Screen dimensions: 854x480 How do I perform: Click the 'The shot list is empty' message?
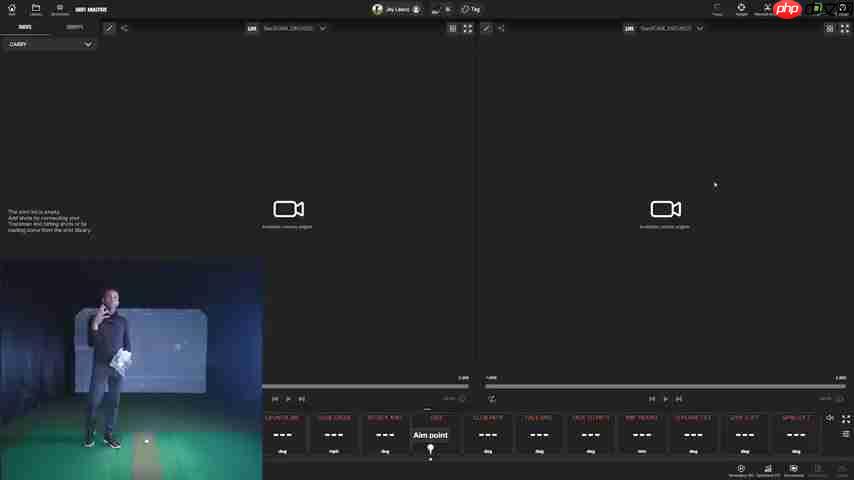coord(49,221)
